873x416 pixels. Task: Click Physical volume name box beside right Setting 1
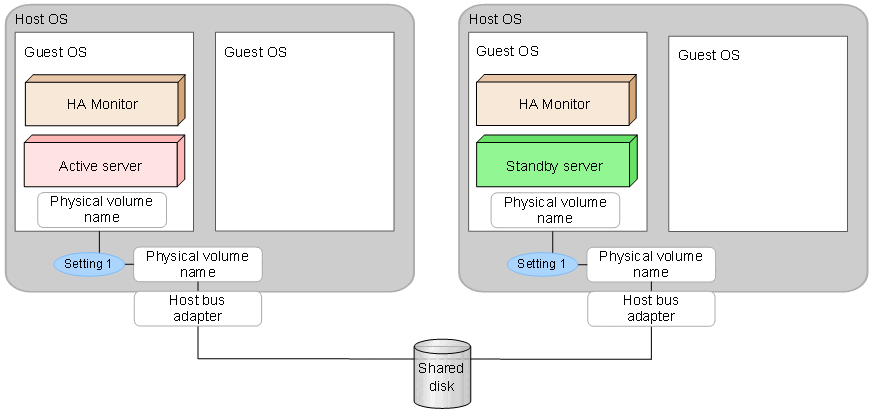pos(651,264)
